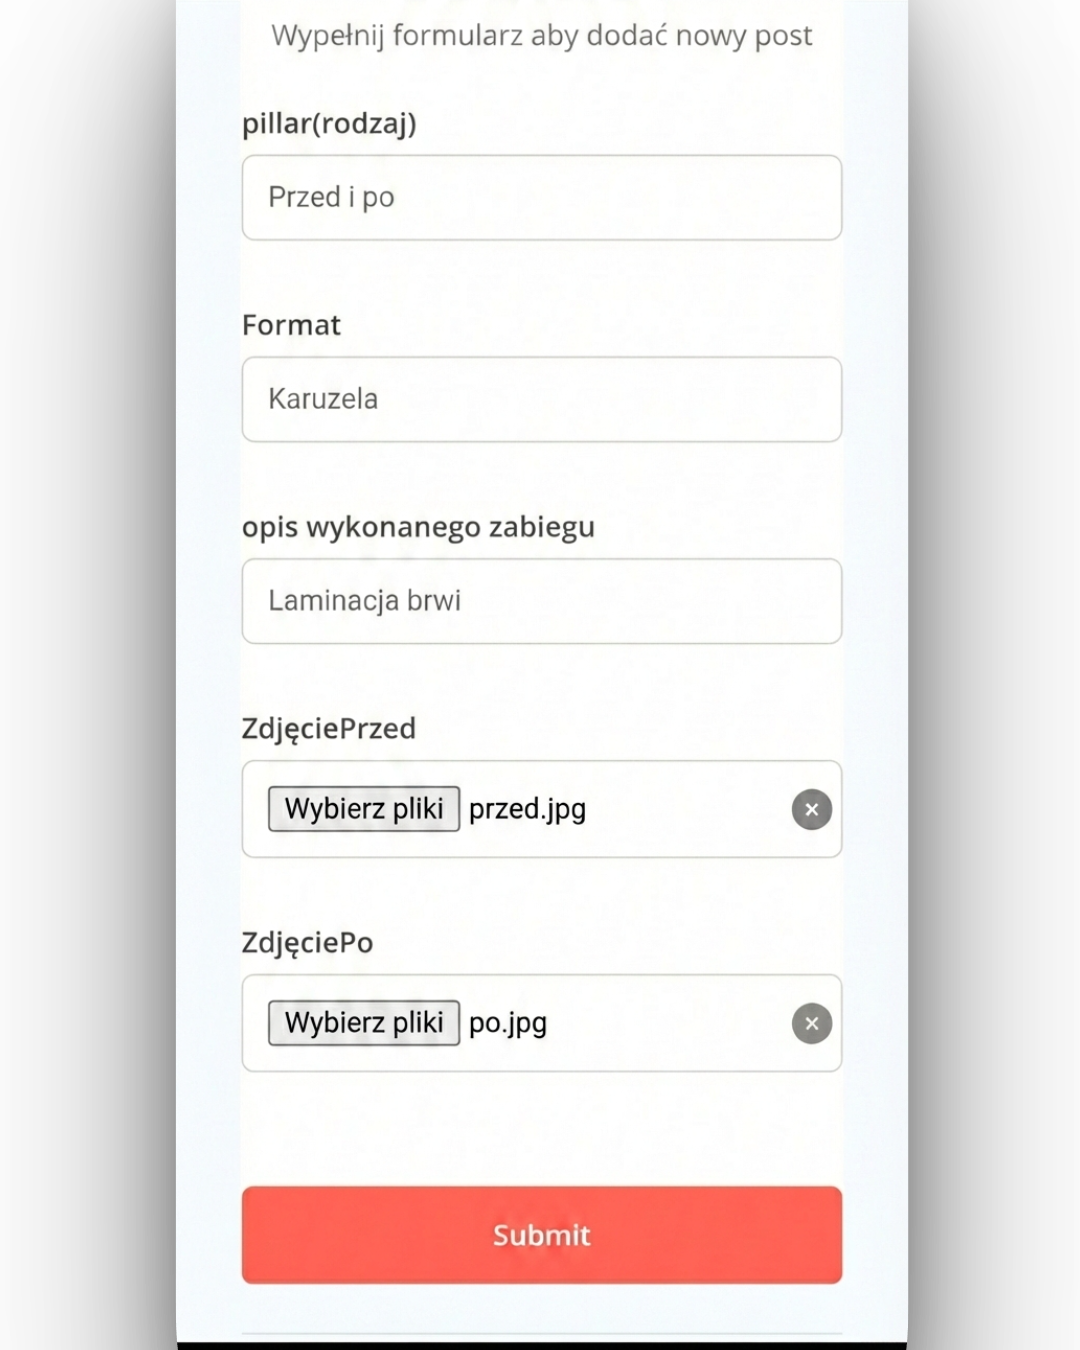
Task: Focus the pillar(rodzaj) input field
Action: coord(541,197)
